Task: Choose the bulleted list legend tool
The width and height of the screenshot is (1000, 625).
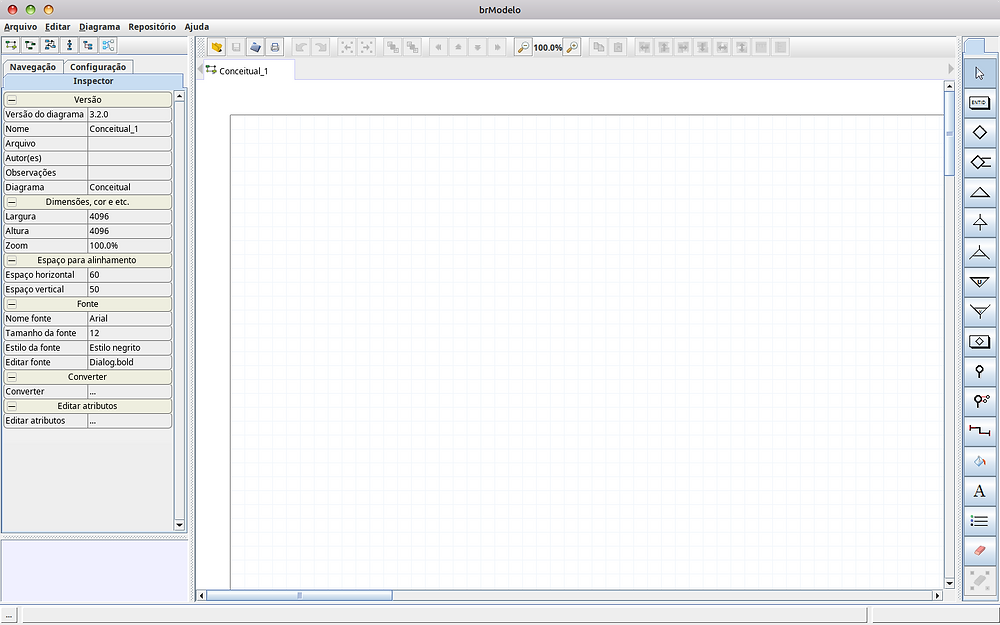Action: 979,521
